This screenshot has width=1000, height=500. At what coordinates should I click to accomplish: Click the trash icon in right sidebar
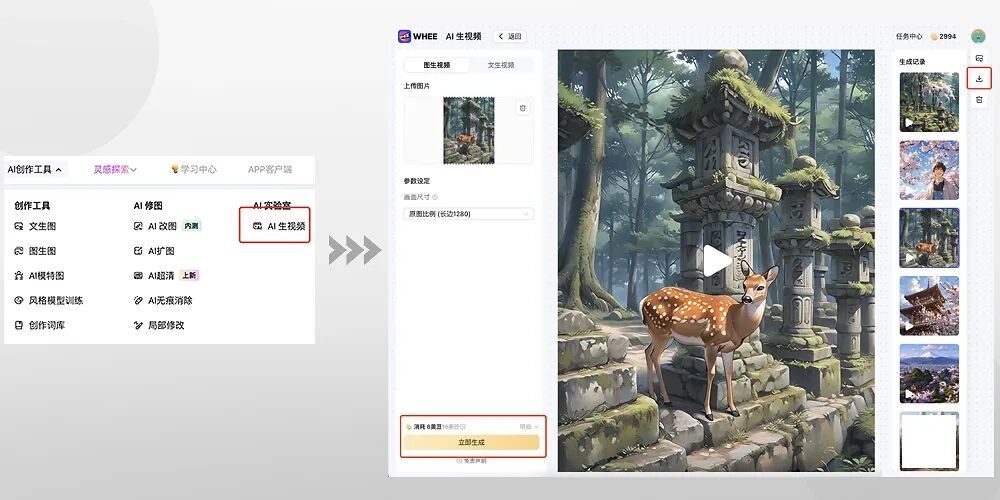[x=979, y=99]
